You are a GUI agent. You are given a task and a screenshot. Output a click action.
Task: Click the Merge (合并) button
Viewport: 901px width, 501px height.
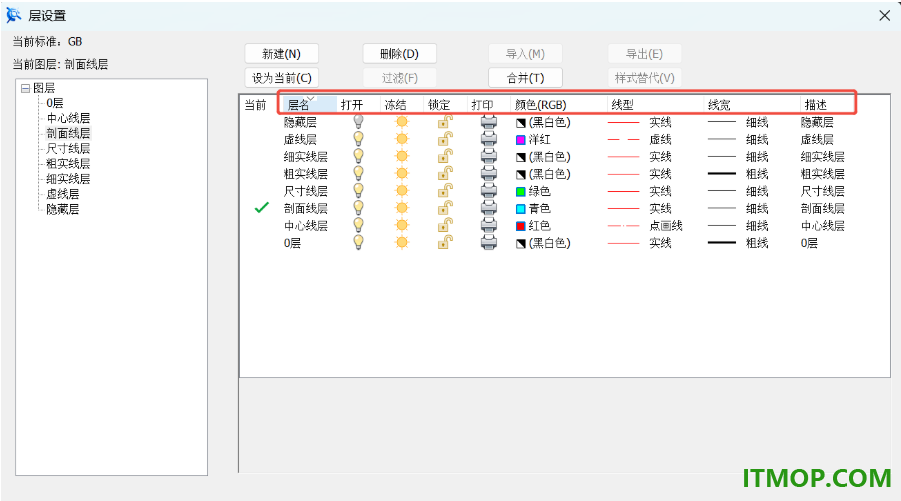(x=525, y=78)
